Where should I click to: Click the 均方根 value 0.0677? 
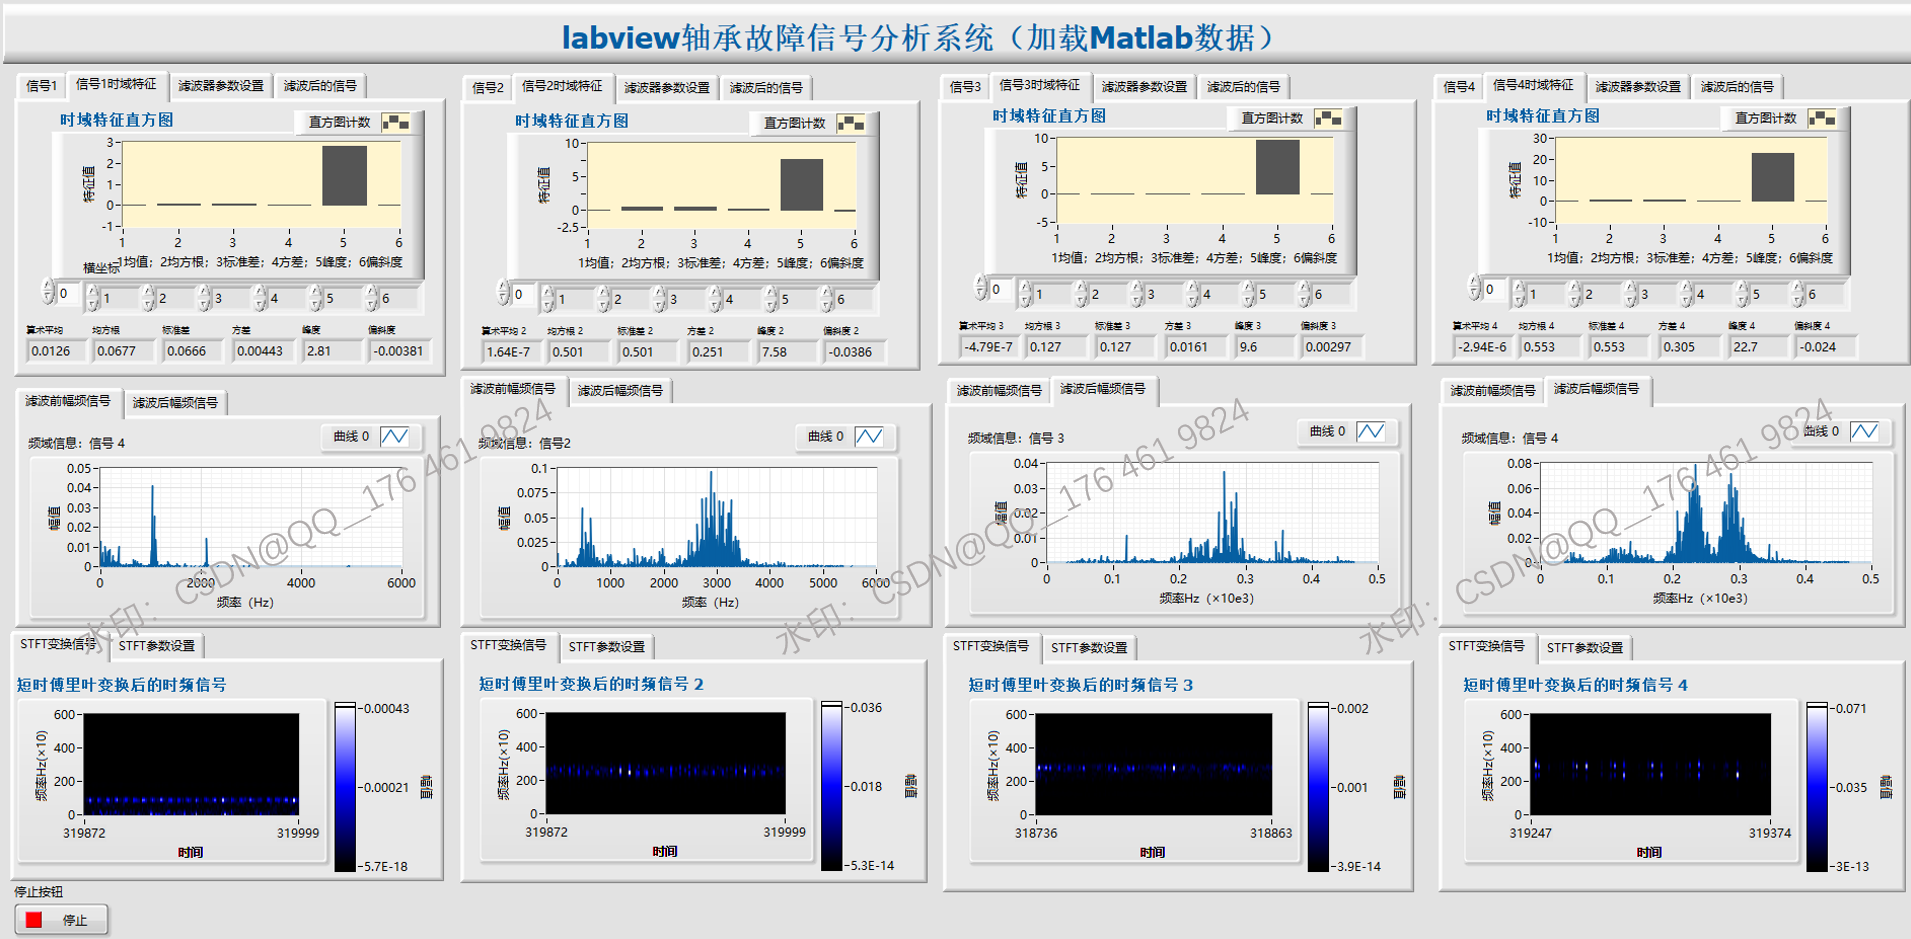click(x=123, y=351)
